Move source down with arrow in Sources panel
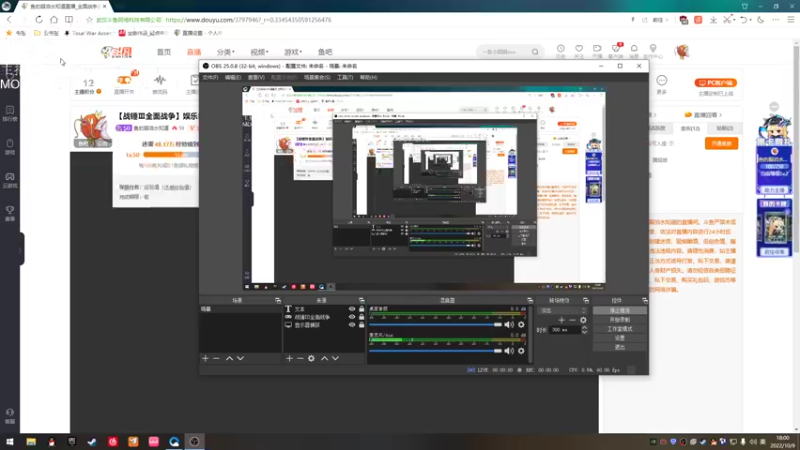The width and height of the screenshot is (800, 450). (335, 359)
